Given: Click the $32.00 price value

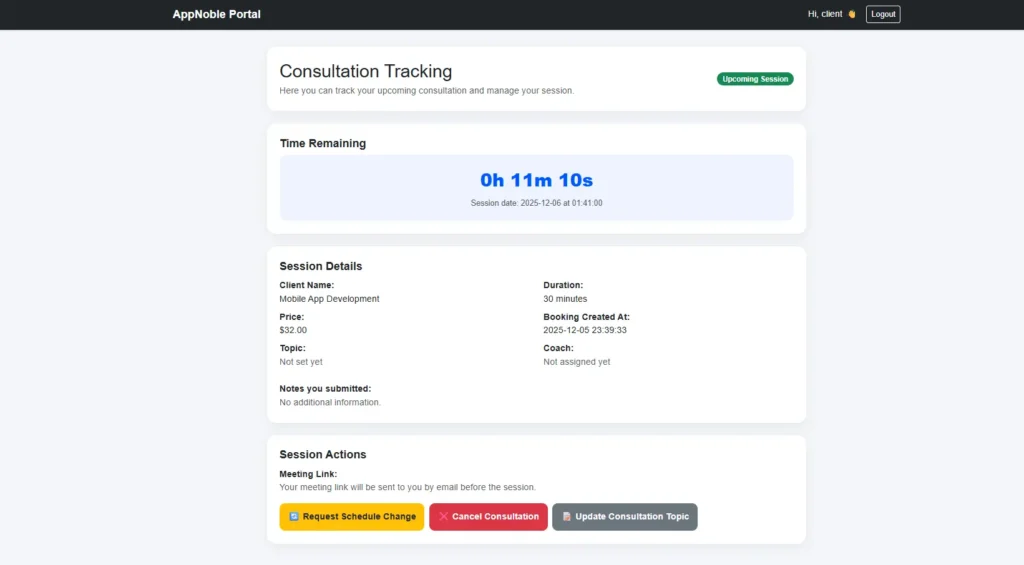Looking at the screenshot, I should click(293, 330).
